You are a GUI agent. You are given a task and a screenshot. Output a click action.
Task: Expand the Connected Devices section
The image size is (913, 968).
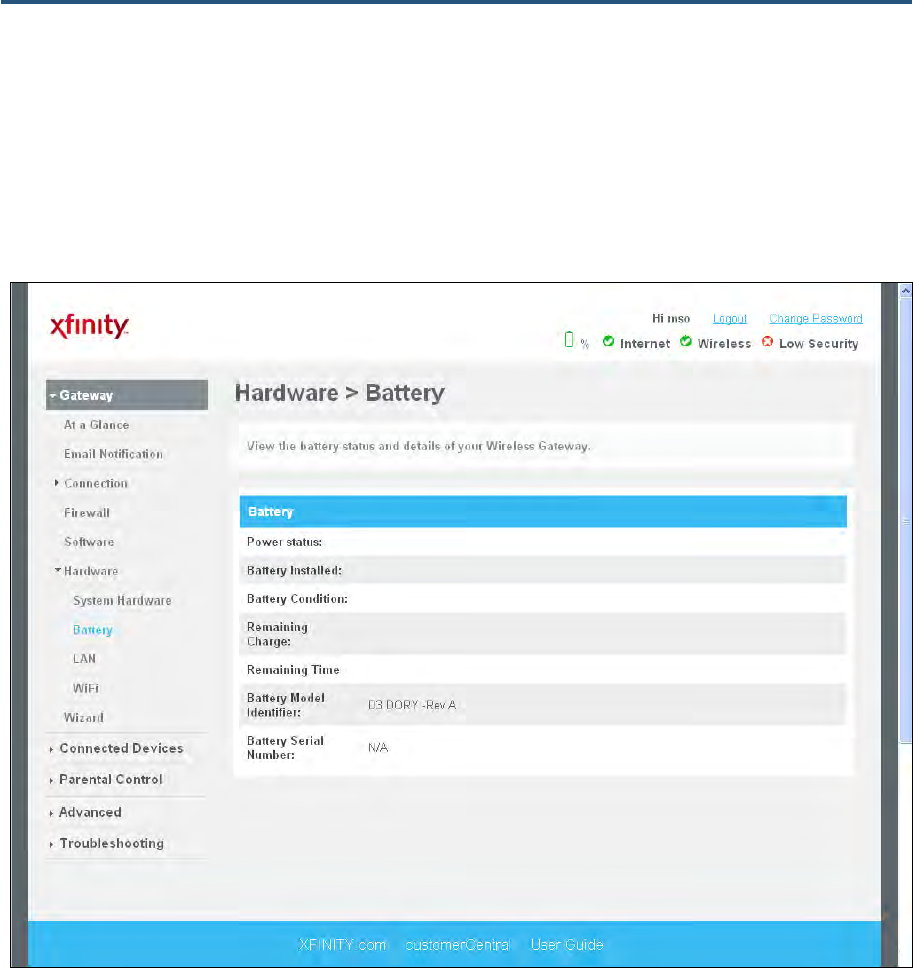coord(121,748)
